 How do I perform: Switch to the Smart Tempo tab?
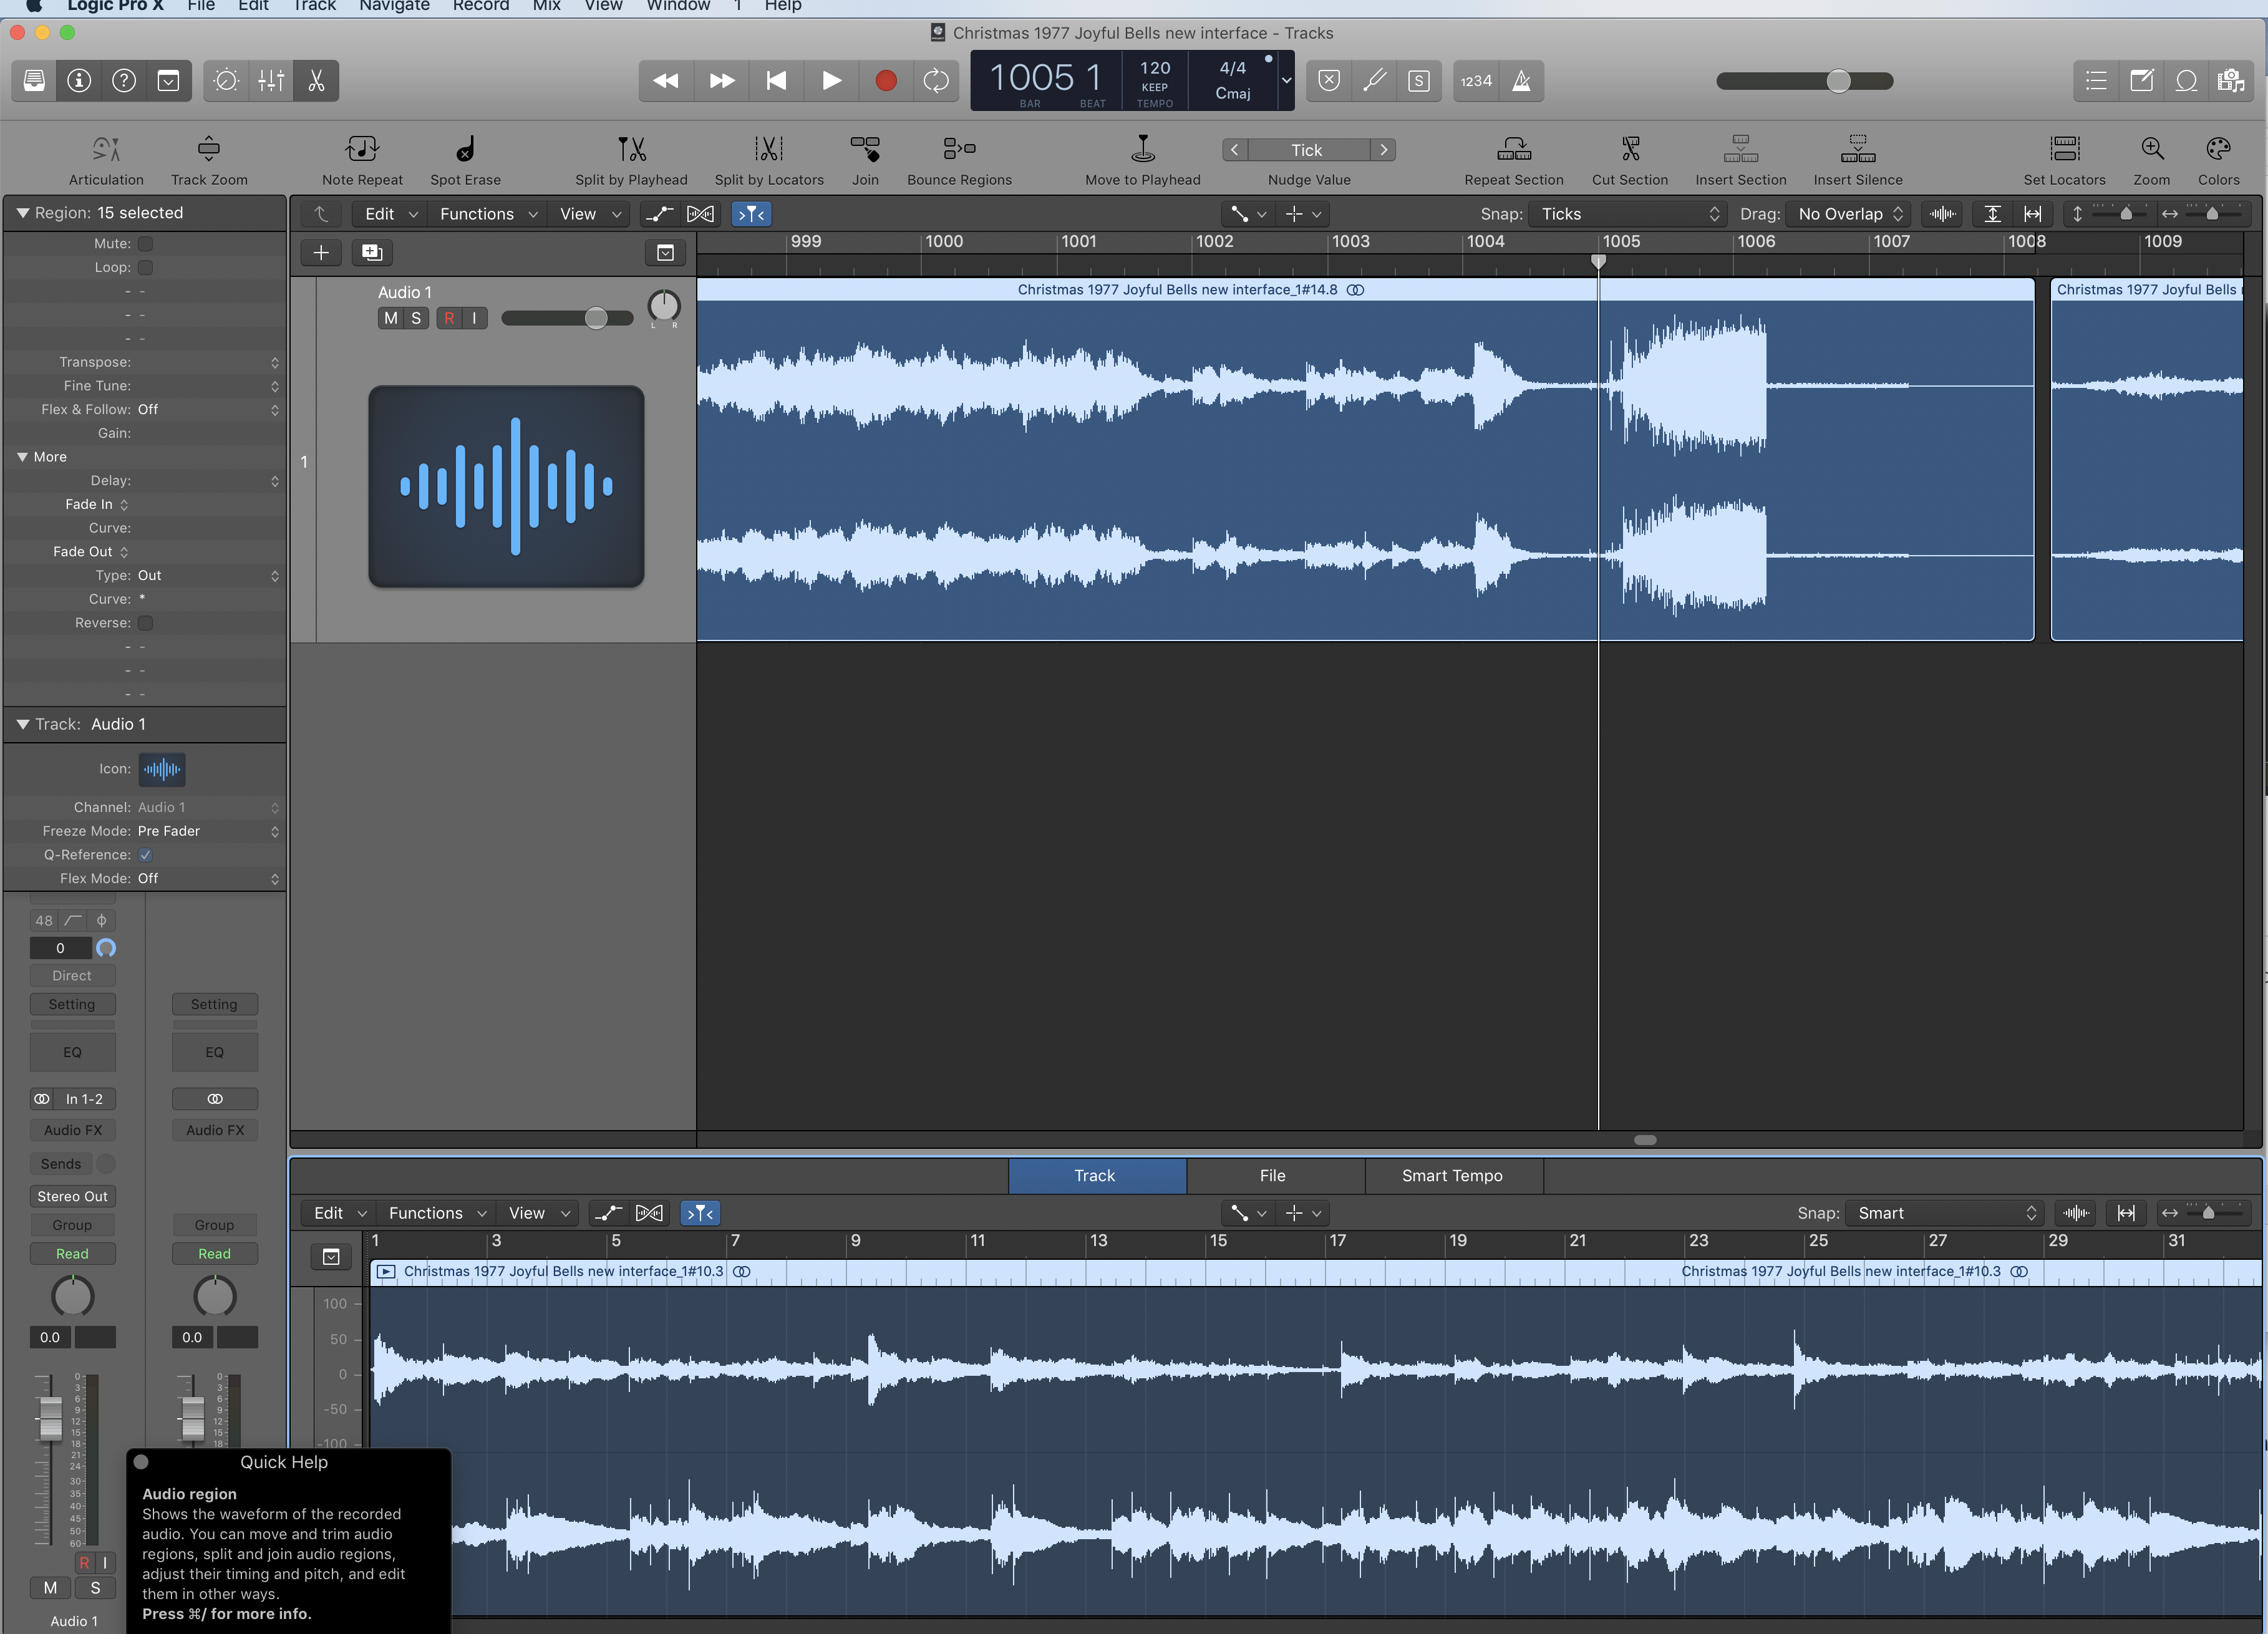pos(1452,1176)
